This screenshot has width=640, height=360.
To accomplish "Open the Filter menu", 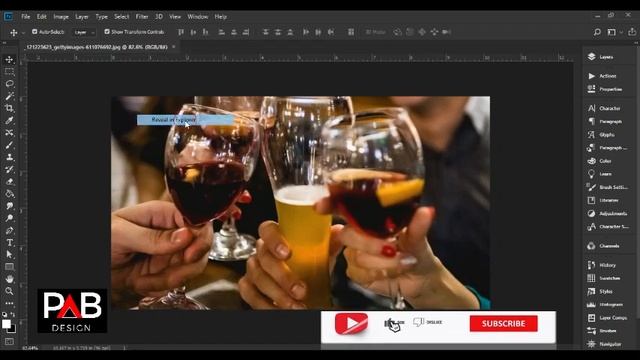I will (x=142, y=17).
